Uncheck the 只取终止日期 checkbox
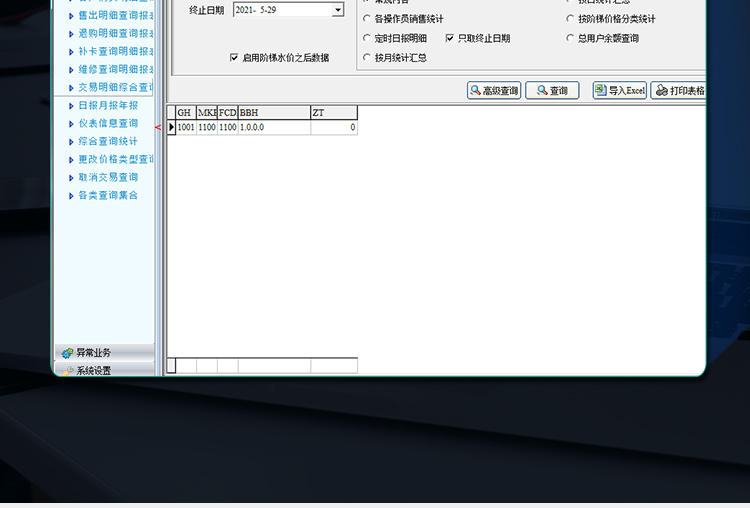Image resolution: width=750 pixels, height=508 pixels. (x=450, y=38)
